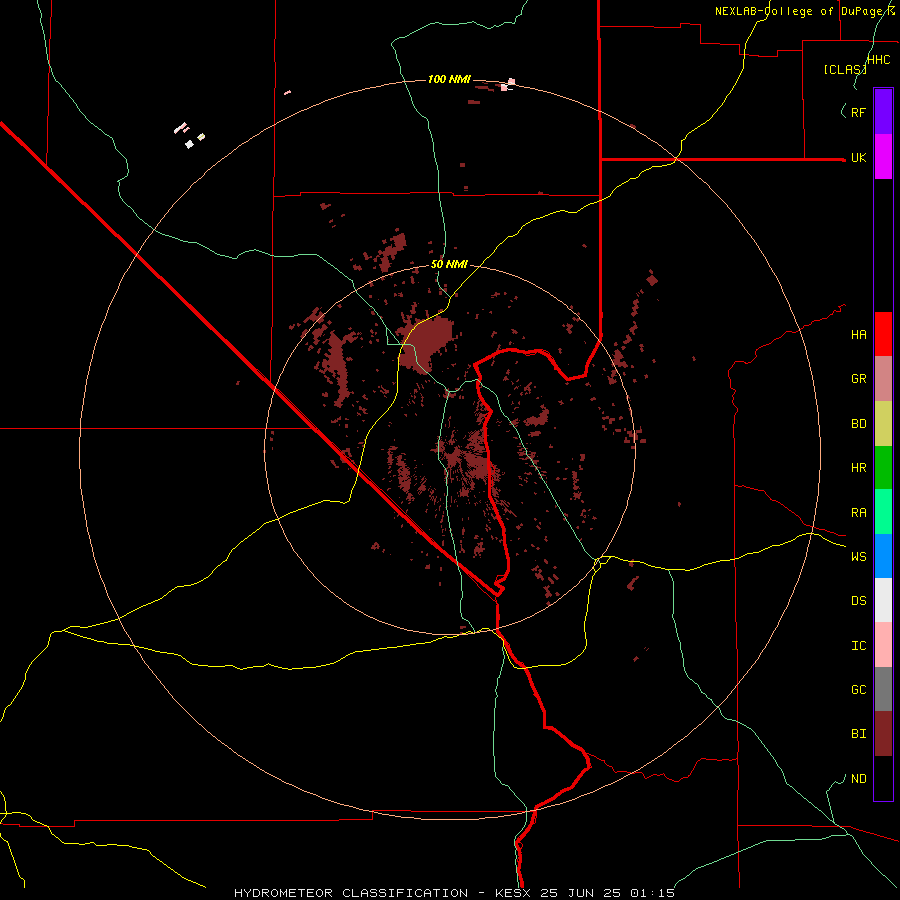Screen dimensions: 900x900
Task: Click the ND legend label
Action: point(859,779)
